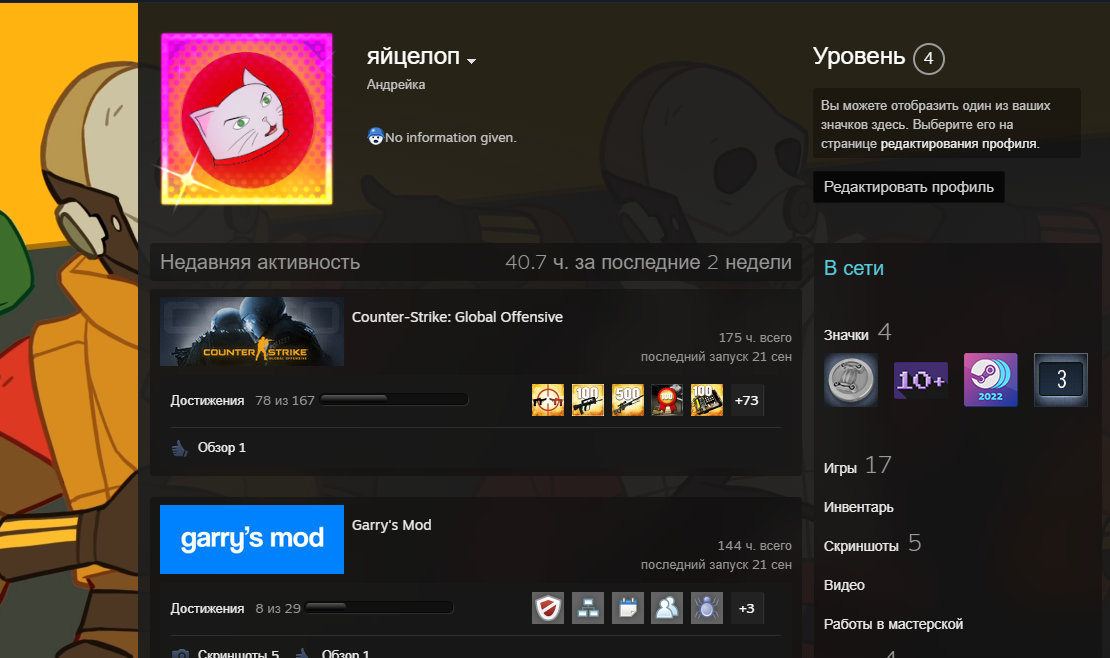Open Значки 4 badges section link
Screen dimensions: 1110x658
point(857,333)
